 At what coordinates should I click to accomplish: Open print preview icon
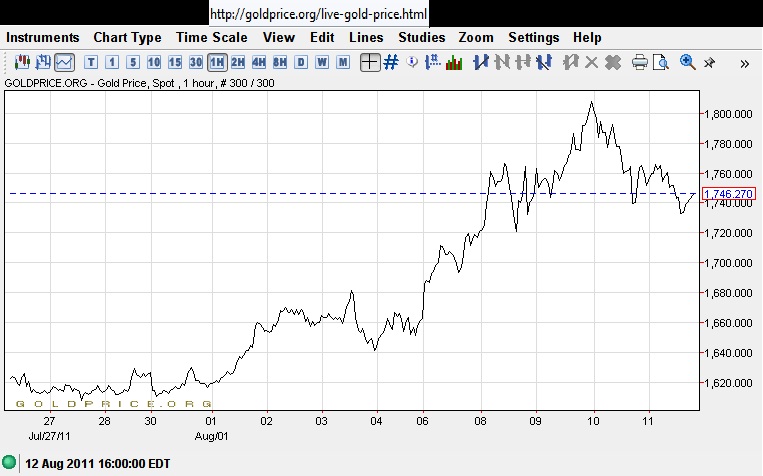[x=662, y=62]
